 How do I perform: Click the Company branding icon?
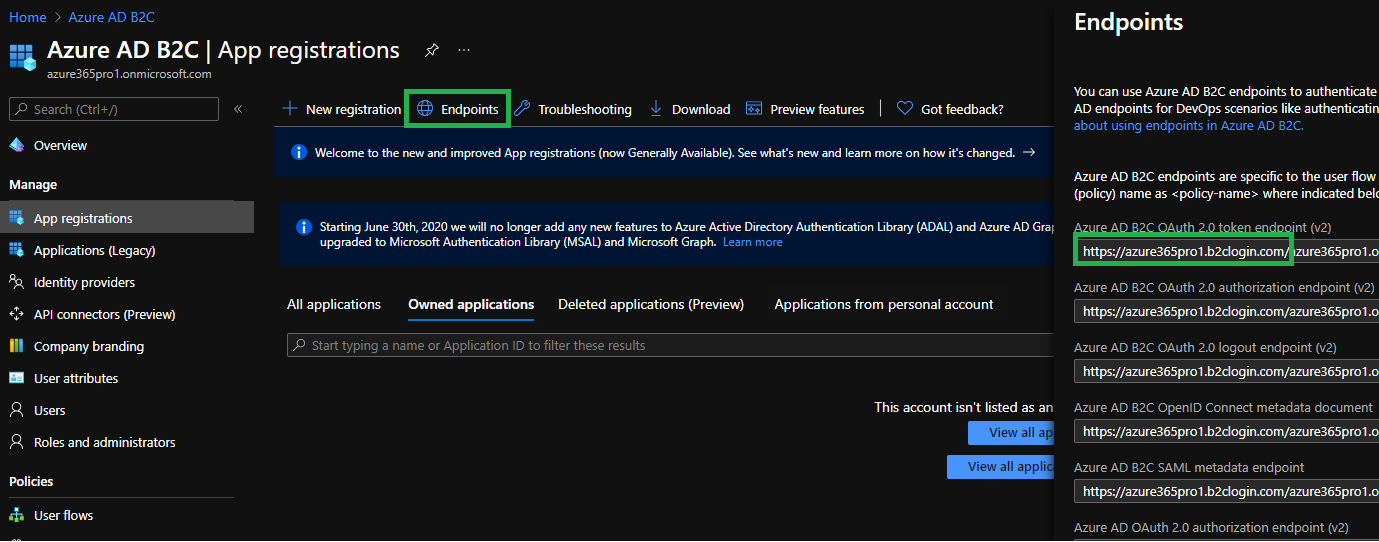pos(16,346)
